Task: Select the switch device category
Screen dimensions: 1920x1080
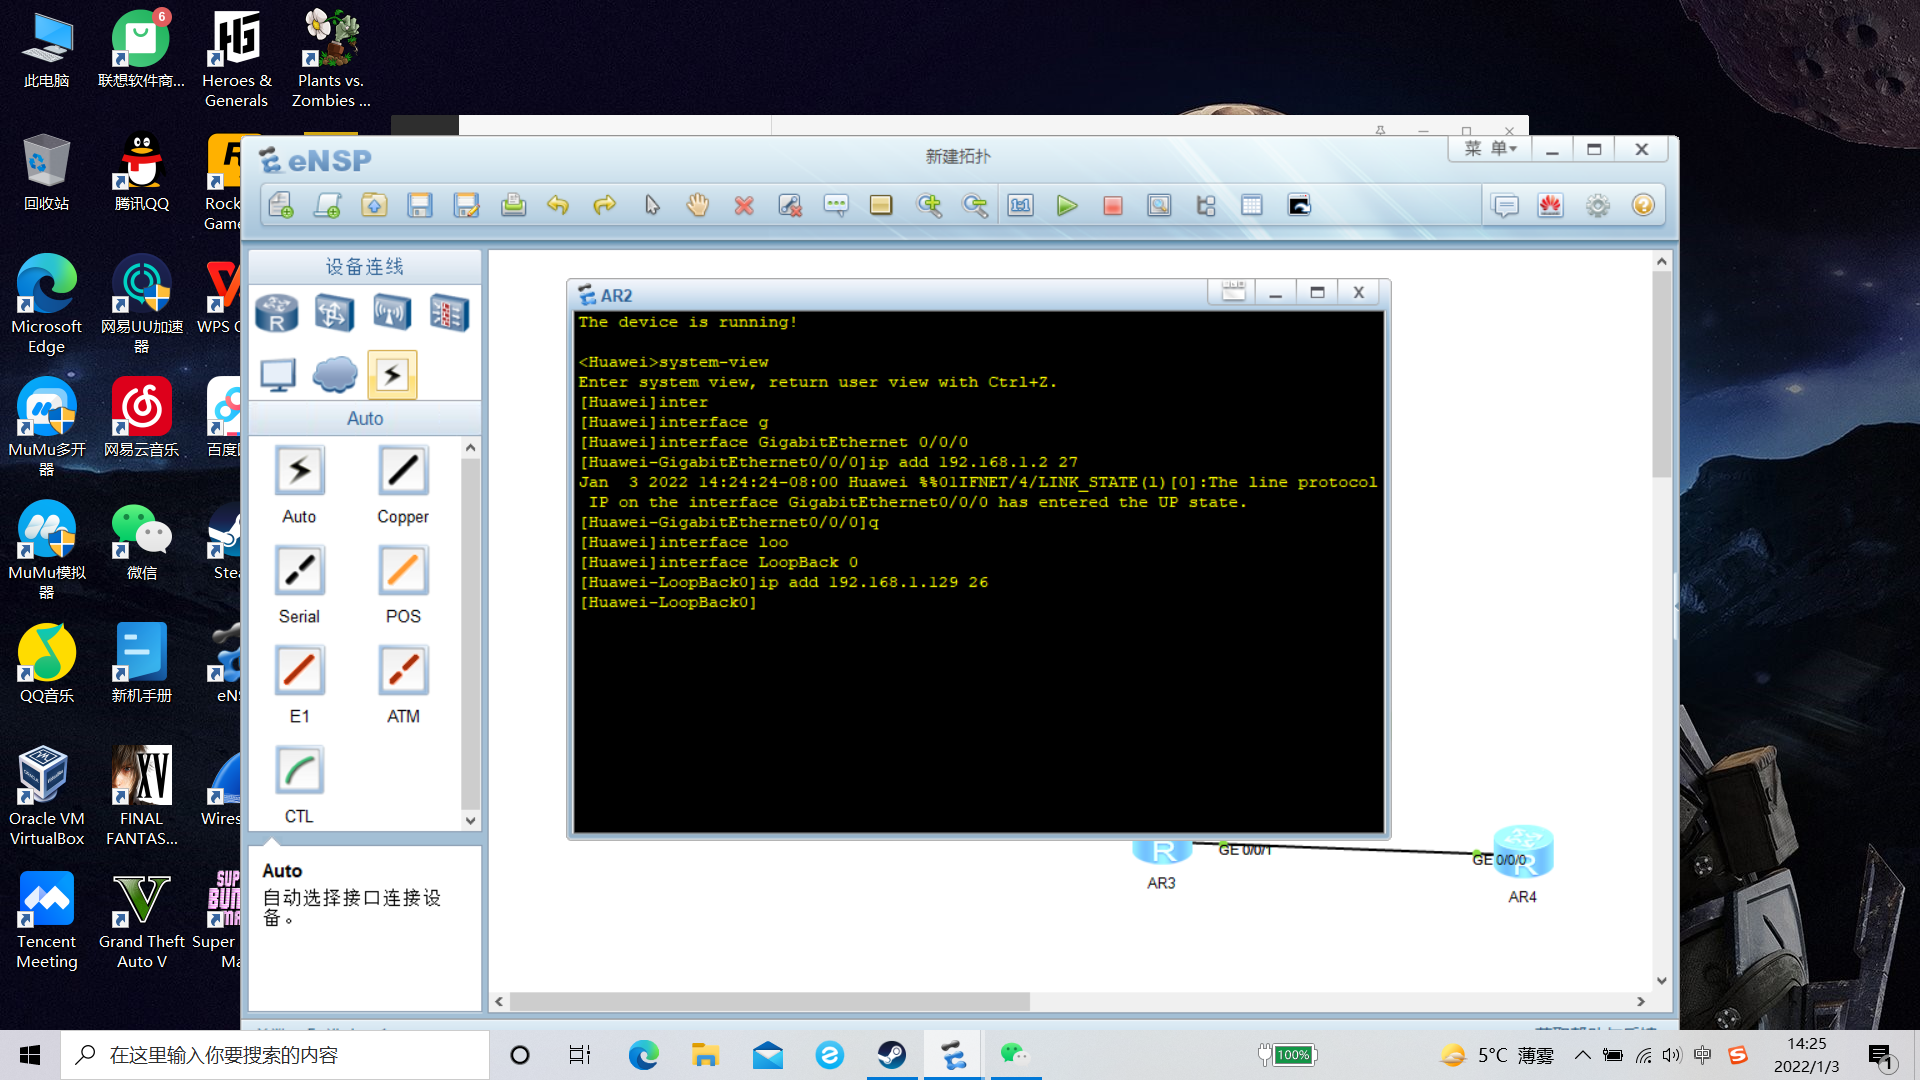Action: coord(334,313)
